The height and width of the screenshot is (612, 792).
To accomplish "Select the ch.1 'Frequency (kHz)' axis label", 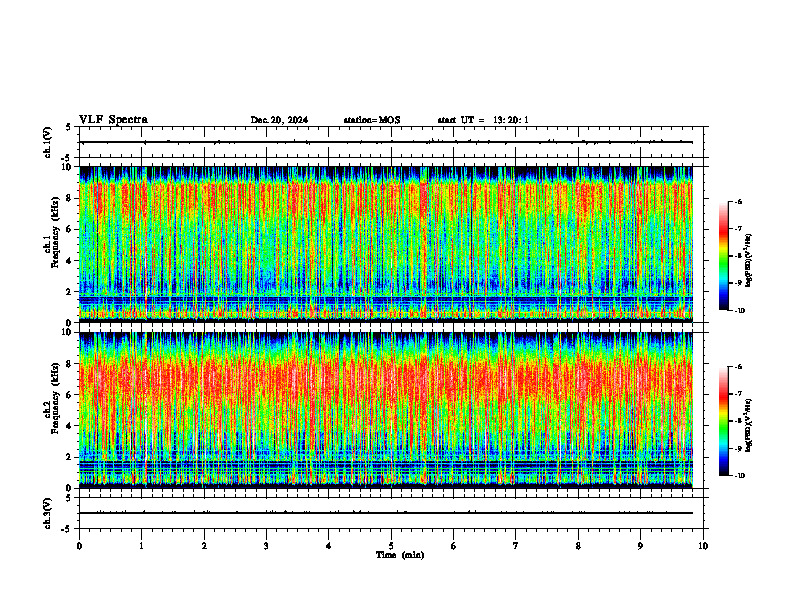I will coord(55,232).
